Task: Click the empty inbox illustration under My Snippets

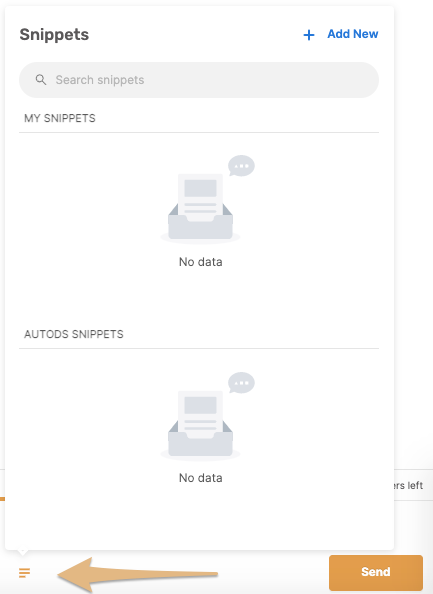Action: tap(200, 207)
